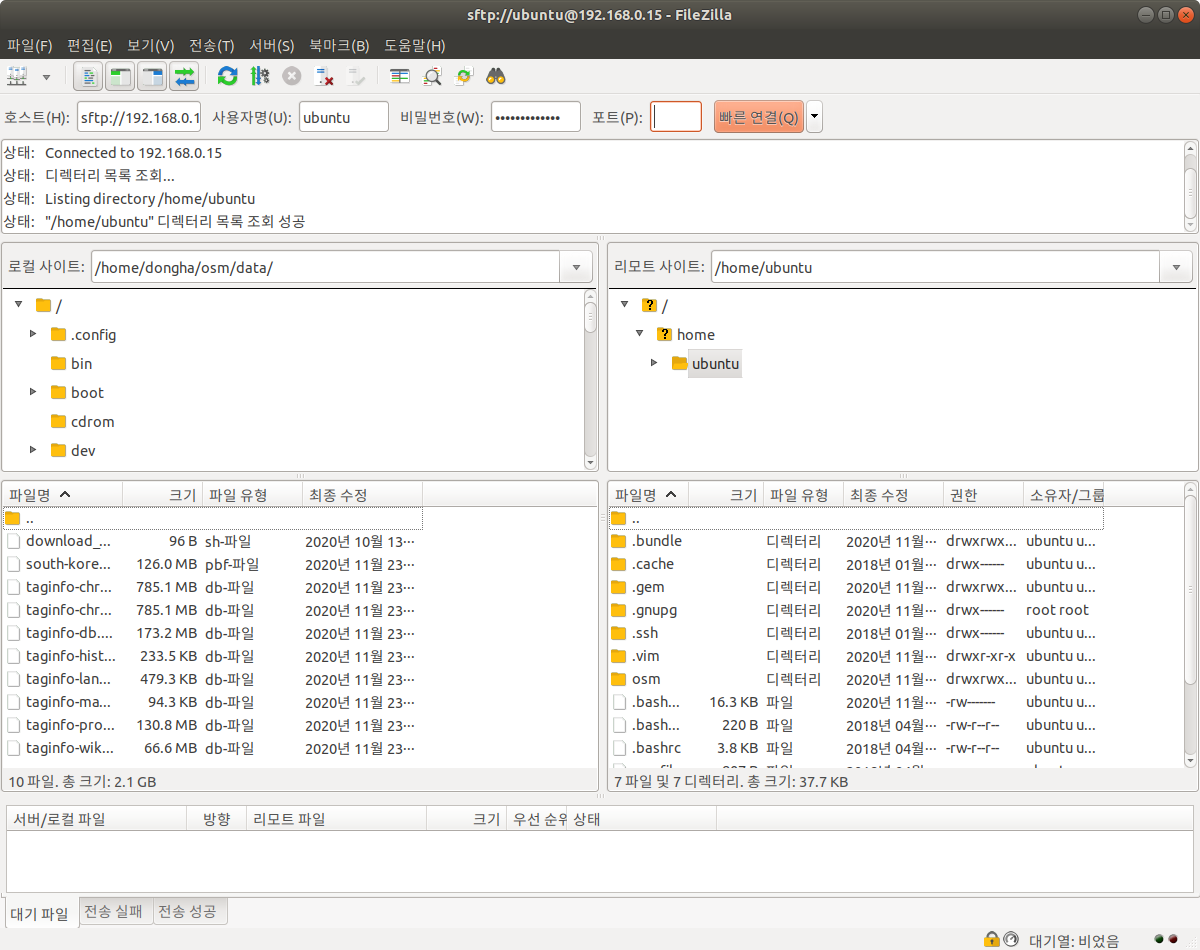Toggle the transfer queue display
Image resolution: width=1200 pixels, height=950 pixels.
185,76
